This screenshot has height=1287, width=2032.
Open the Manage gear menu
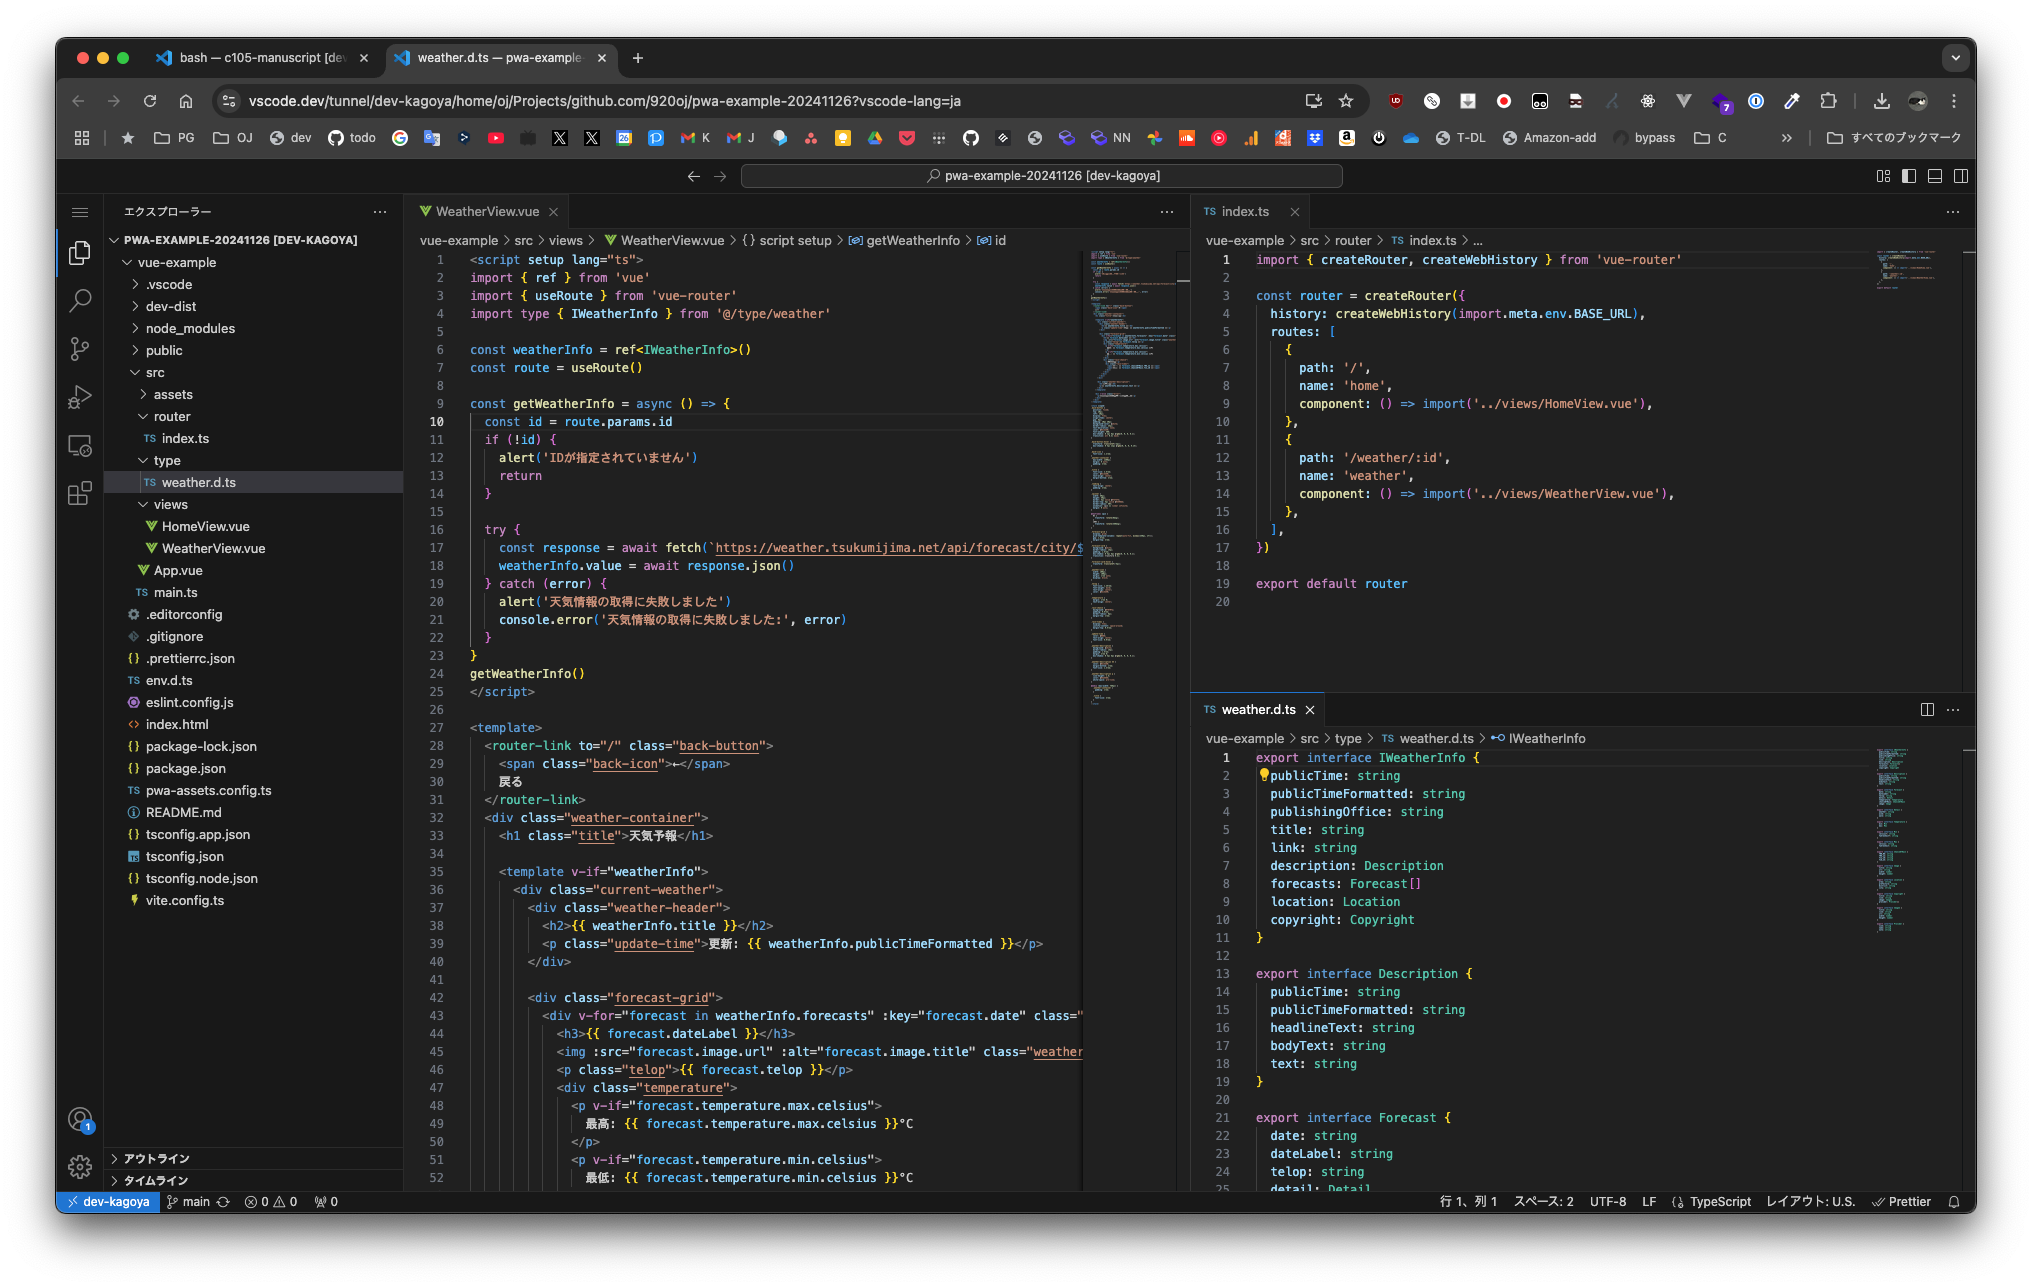pos(80,1166)
